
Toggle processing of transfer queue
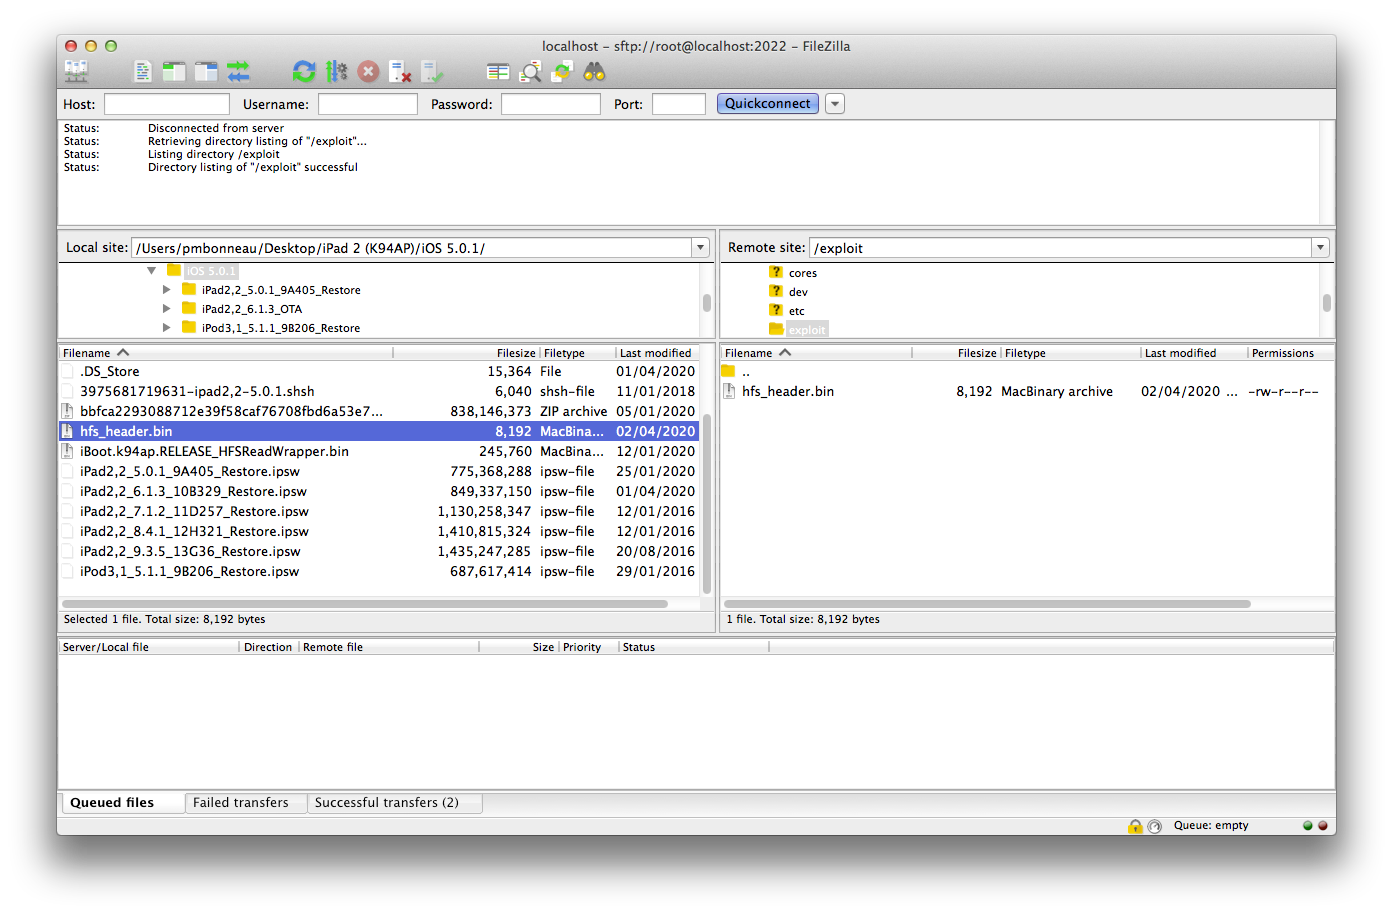tap(337, 71)
